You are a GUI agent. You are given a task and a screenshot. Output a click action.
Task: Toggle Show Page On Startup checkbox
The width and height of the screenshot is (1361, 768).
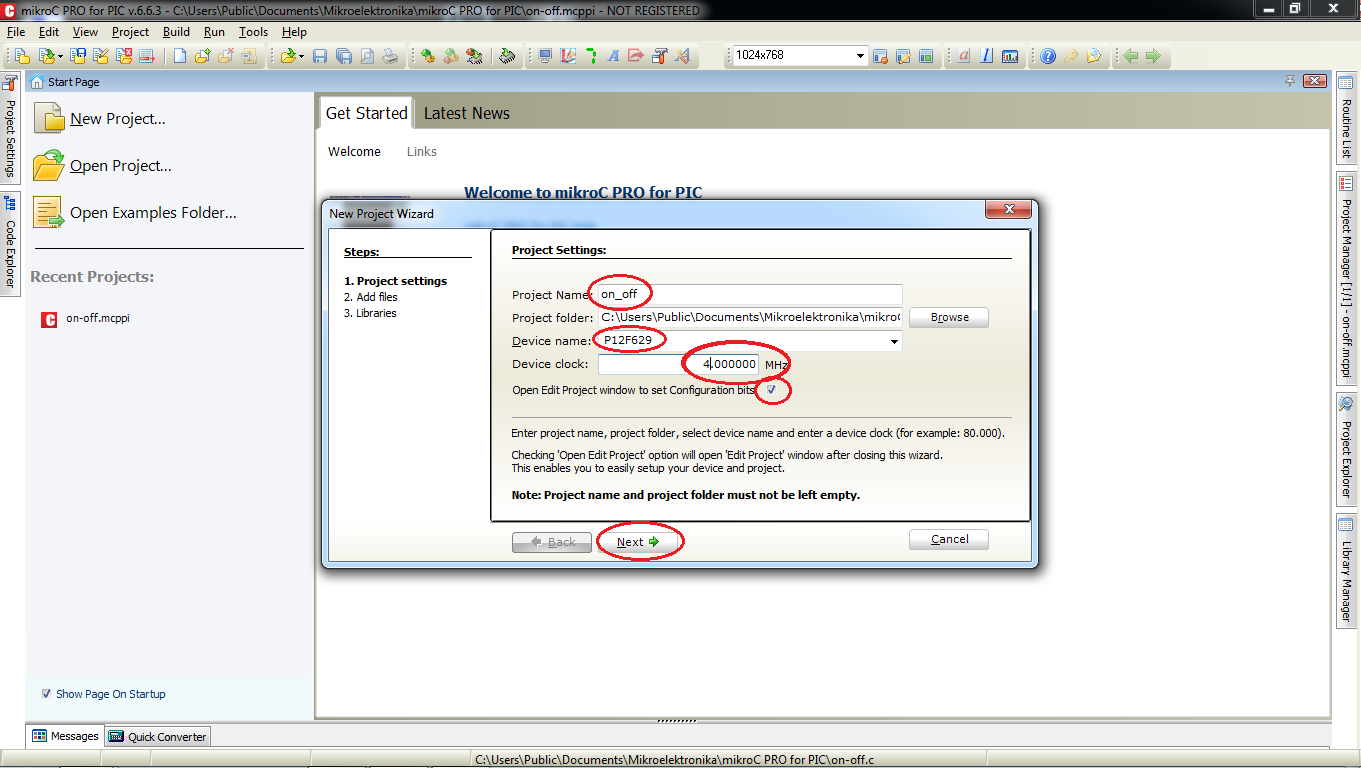46,693
